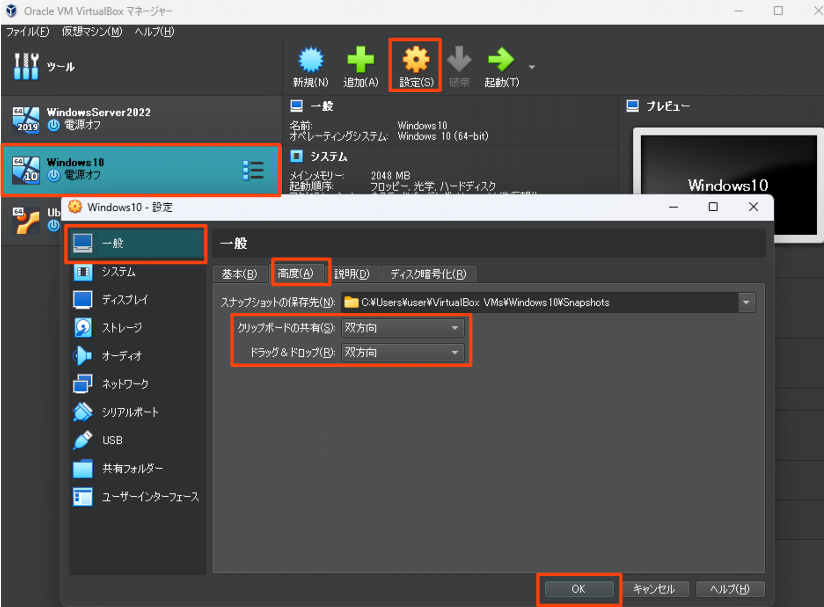Image resolution: width=824 pixels, height=607 pixels.
Task: Click the OK button
Action: coord(579,589)
